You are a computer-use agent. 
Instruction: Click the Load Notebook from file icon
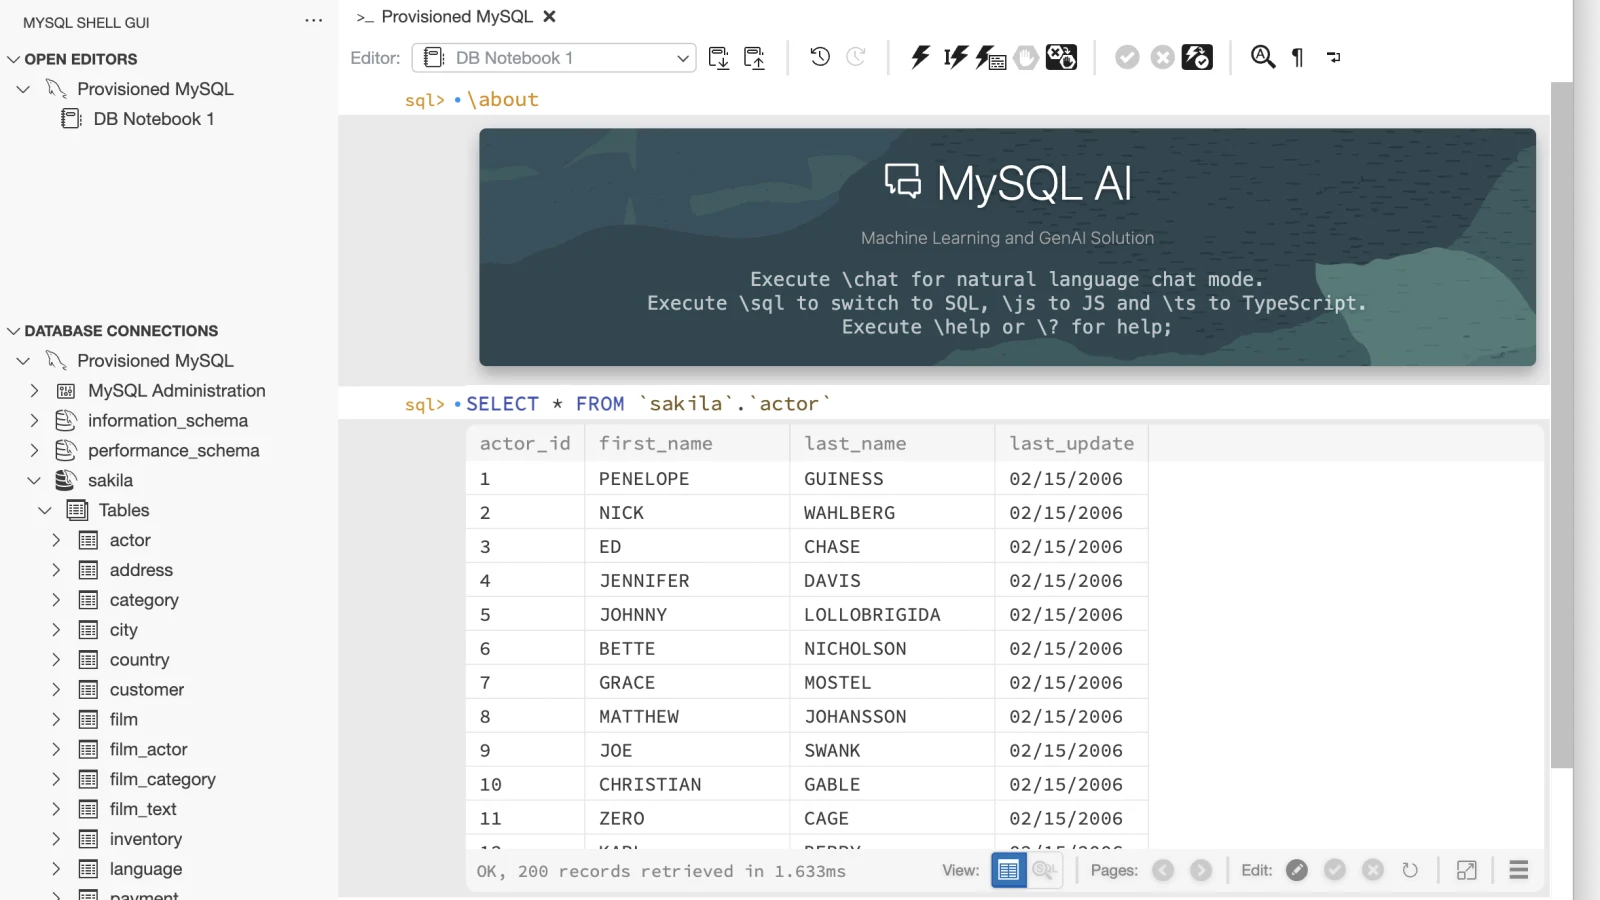point(755,58)
